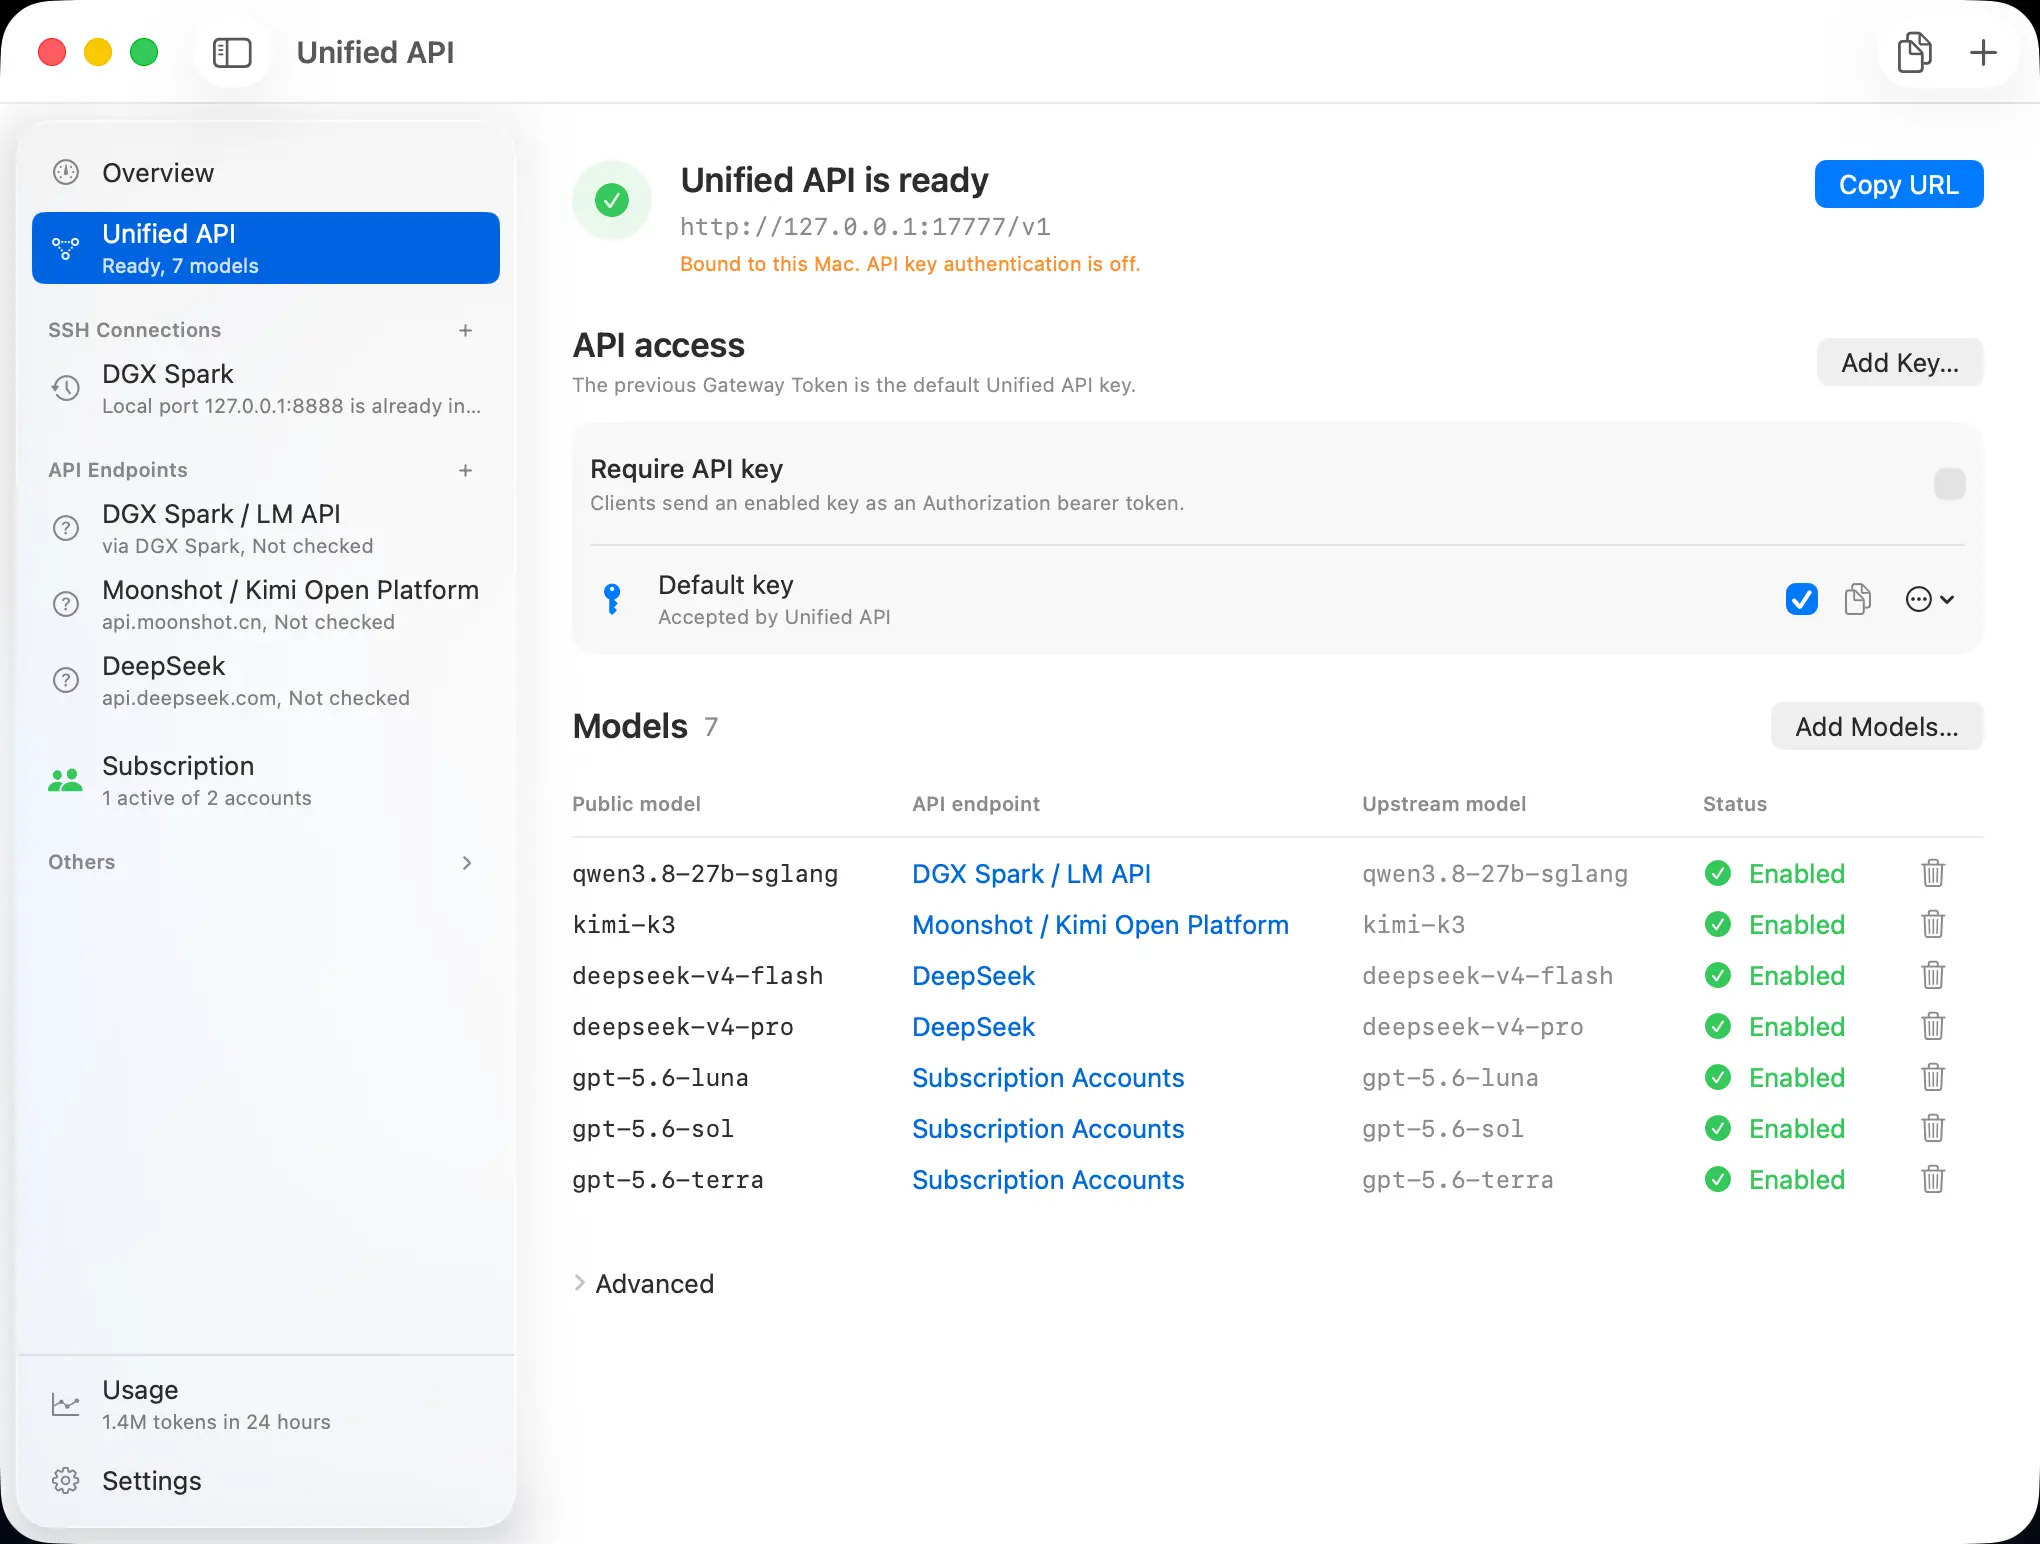Toggle Enabled status for gpt-5.6-sol
Image resolution: width=2040 pixels, height=1544 pixels.
tap(1775, 1128)
